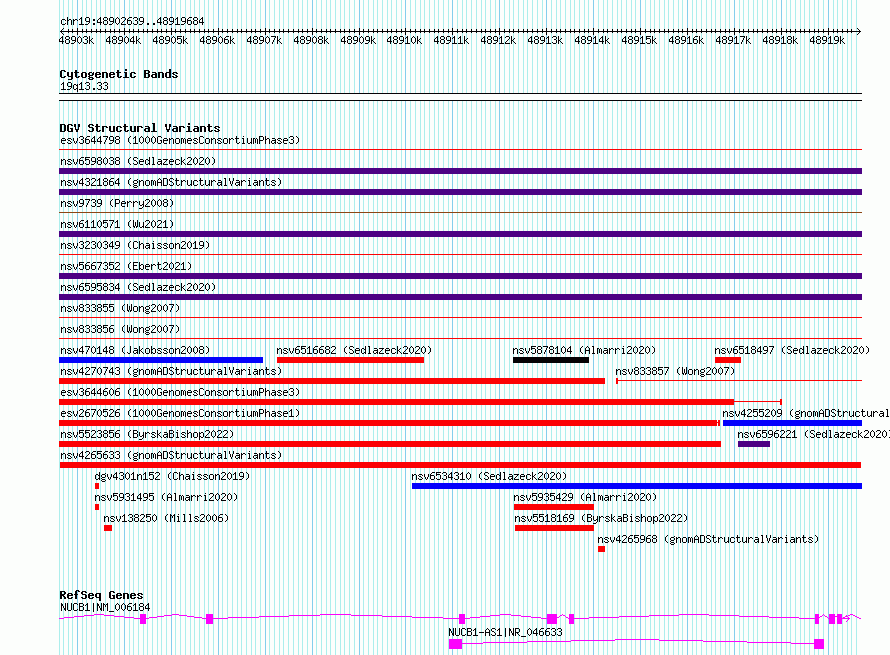Open variant label nsv3230349 (Chaisson2019)
This screenshot has width=890, height=655.
coord(135,245)
